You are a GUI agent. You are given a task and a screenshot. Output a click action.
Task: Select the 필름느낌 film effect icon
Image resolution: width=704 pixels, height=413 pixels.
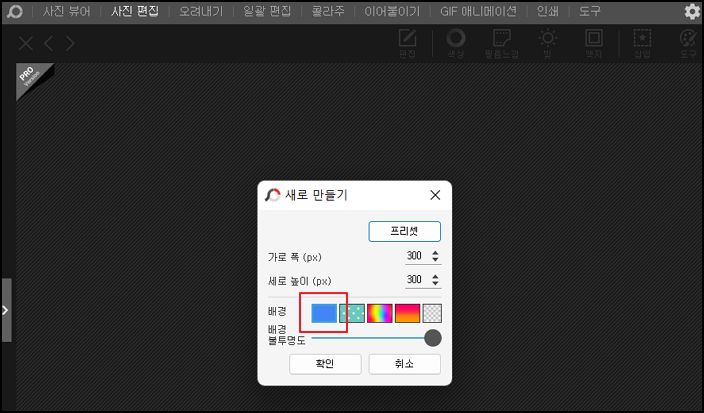[x=502, y=44]
